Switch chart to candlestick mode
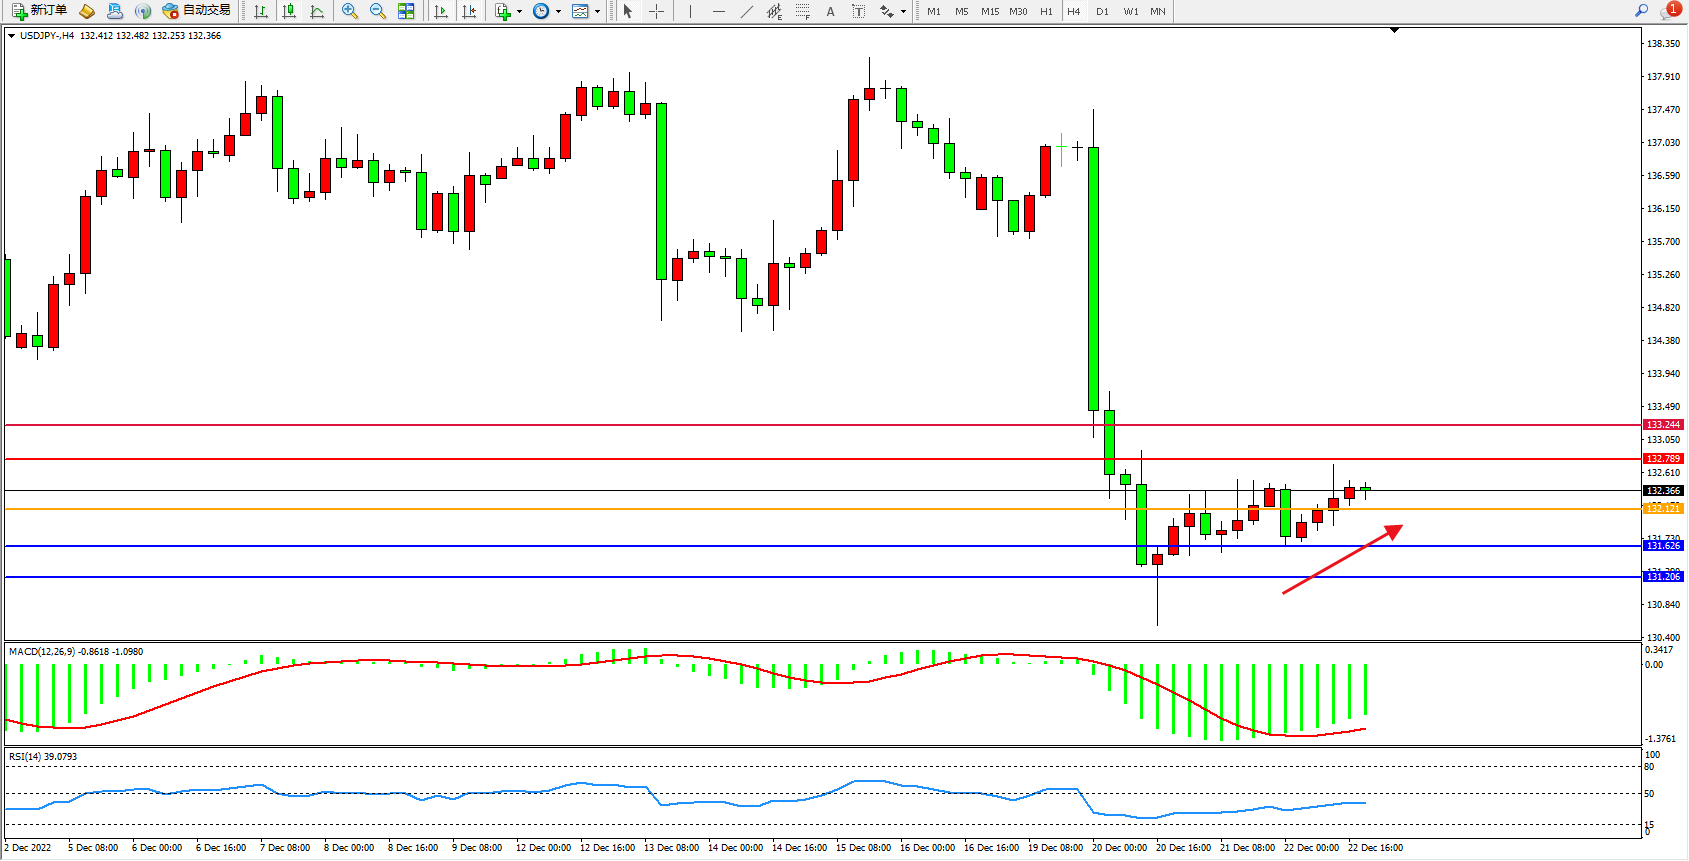Screen dimensions: 1689x861 (289, 11)
